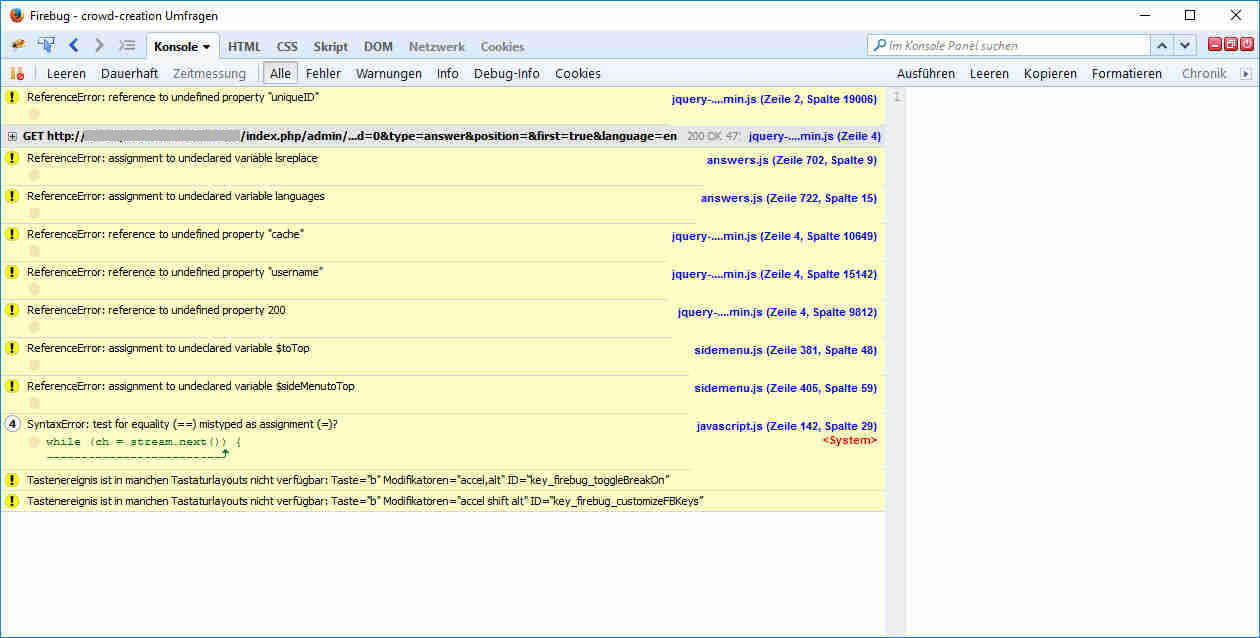Click in the command editor text area
This screenshot has width=1260, height=638.
(x=1080, y=300)
